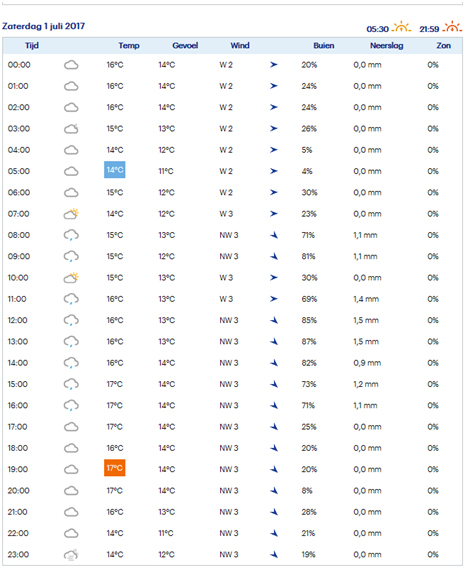
Task: Click the Gevoel column header
Action: [185, 46]
